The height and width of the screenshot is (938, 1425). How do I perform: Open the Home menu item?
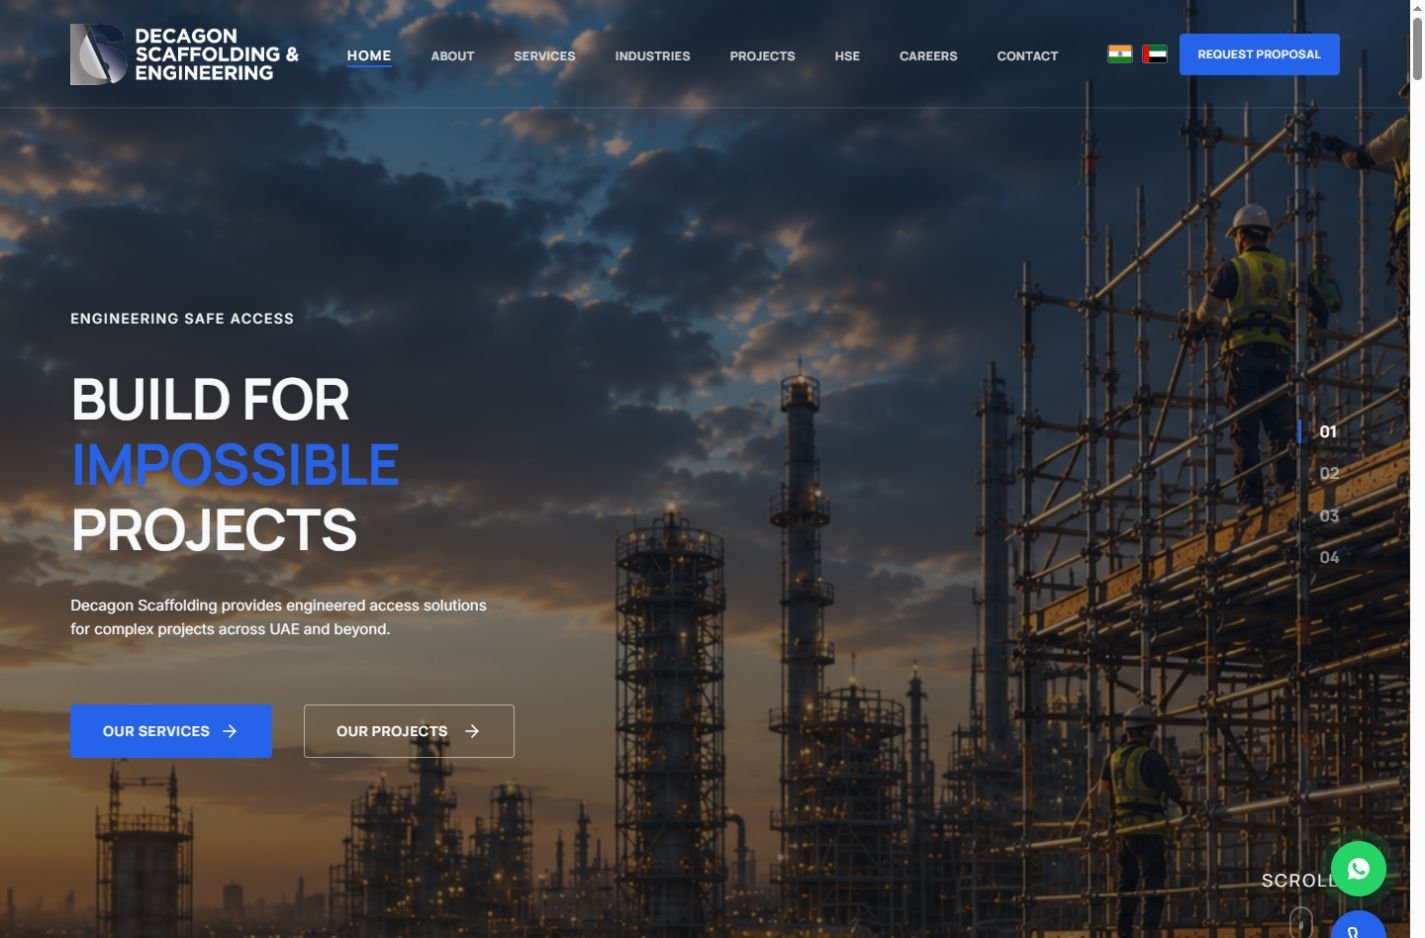point(369,56)
